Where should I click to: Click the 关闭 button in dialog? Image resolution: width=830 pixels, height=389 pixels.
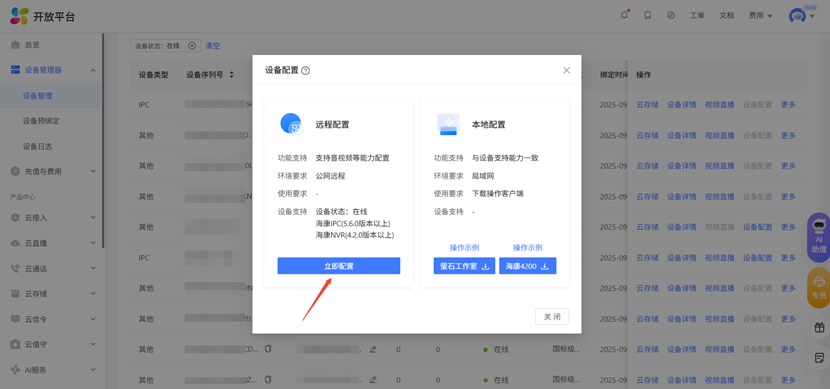click(x=552, y=316)
